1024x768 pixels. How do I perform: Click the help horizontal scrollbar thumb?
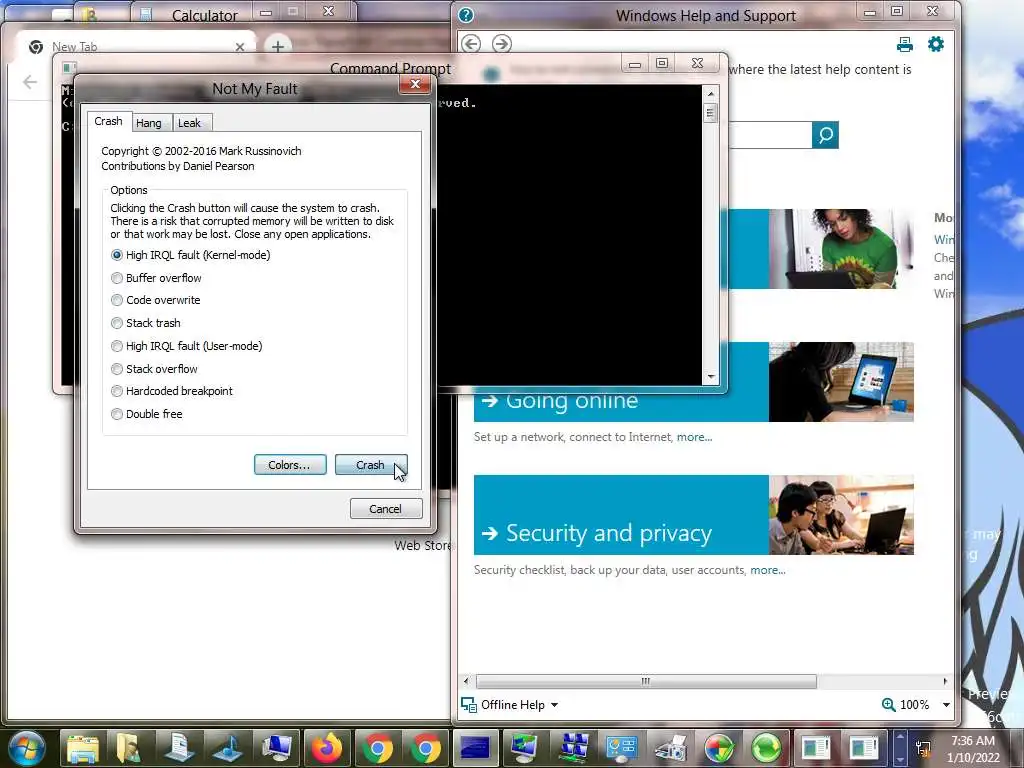646,681
